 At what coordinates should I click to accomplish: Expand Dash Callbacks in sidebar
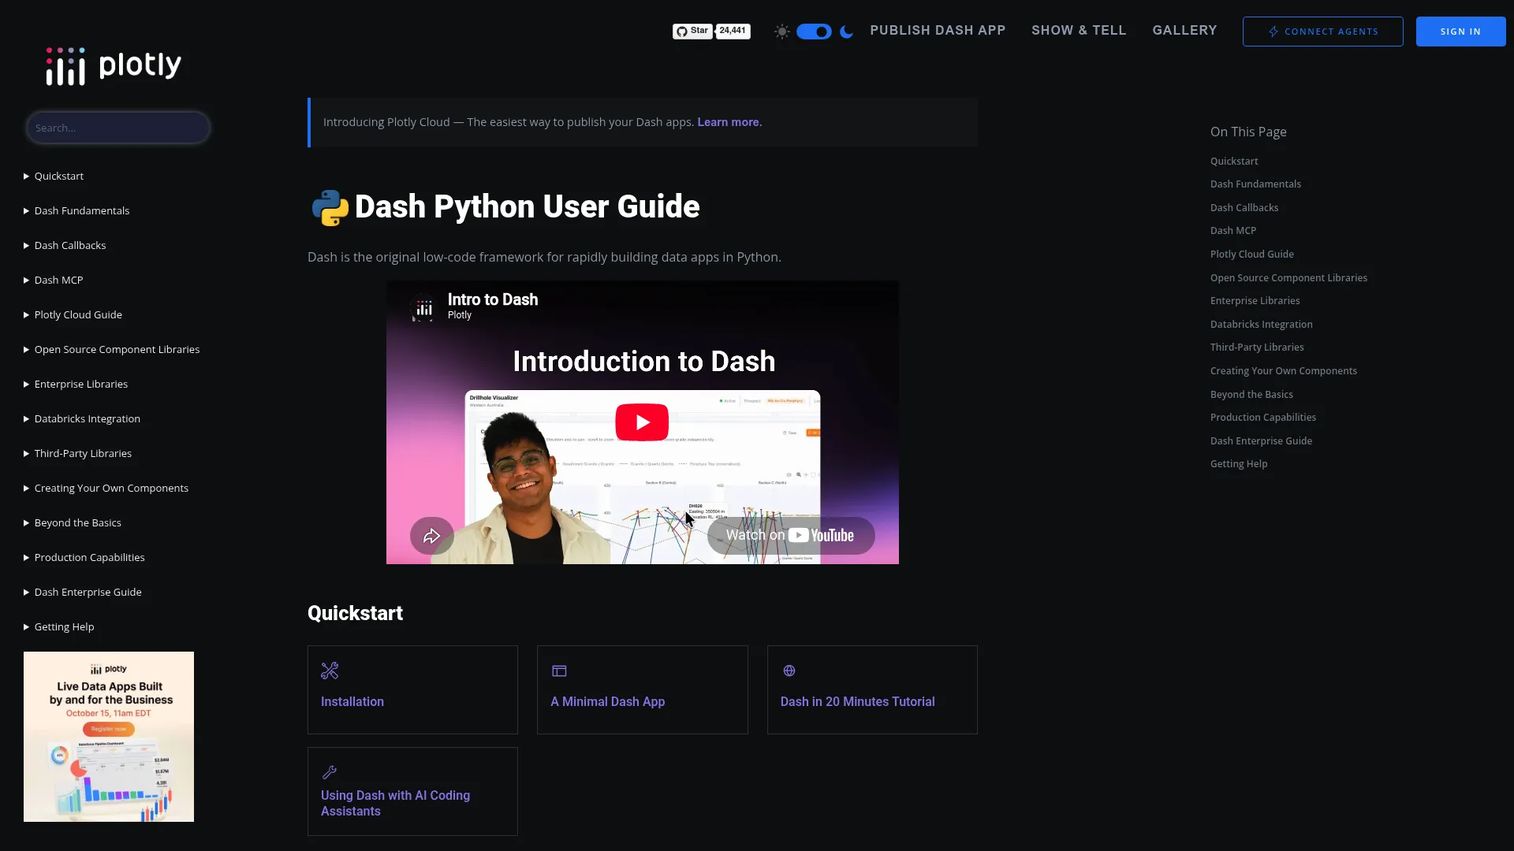[64, 246]
